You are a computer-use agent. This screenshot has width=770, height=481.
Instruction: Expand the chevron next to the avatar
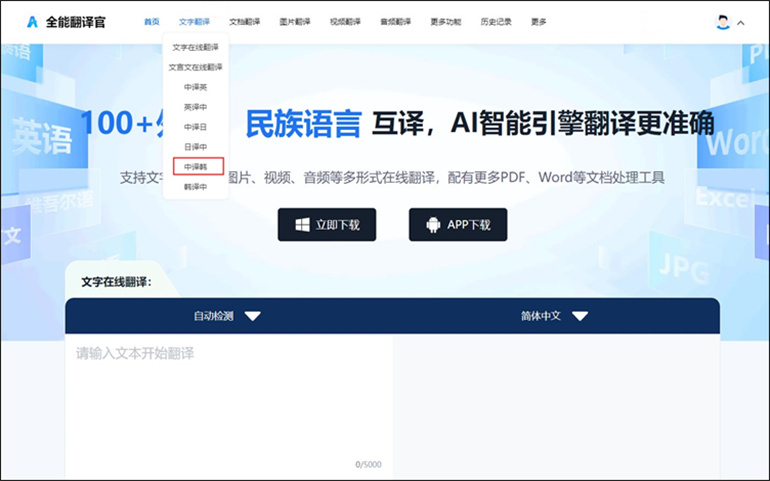click(x=741, y=23)
